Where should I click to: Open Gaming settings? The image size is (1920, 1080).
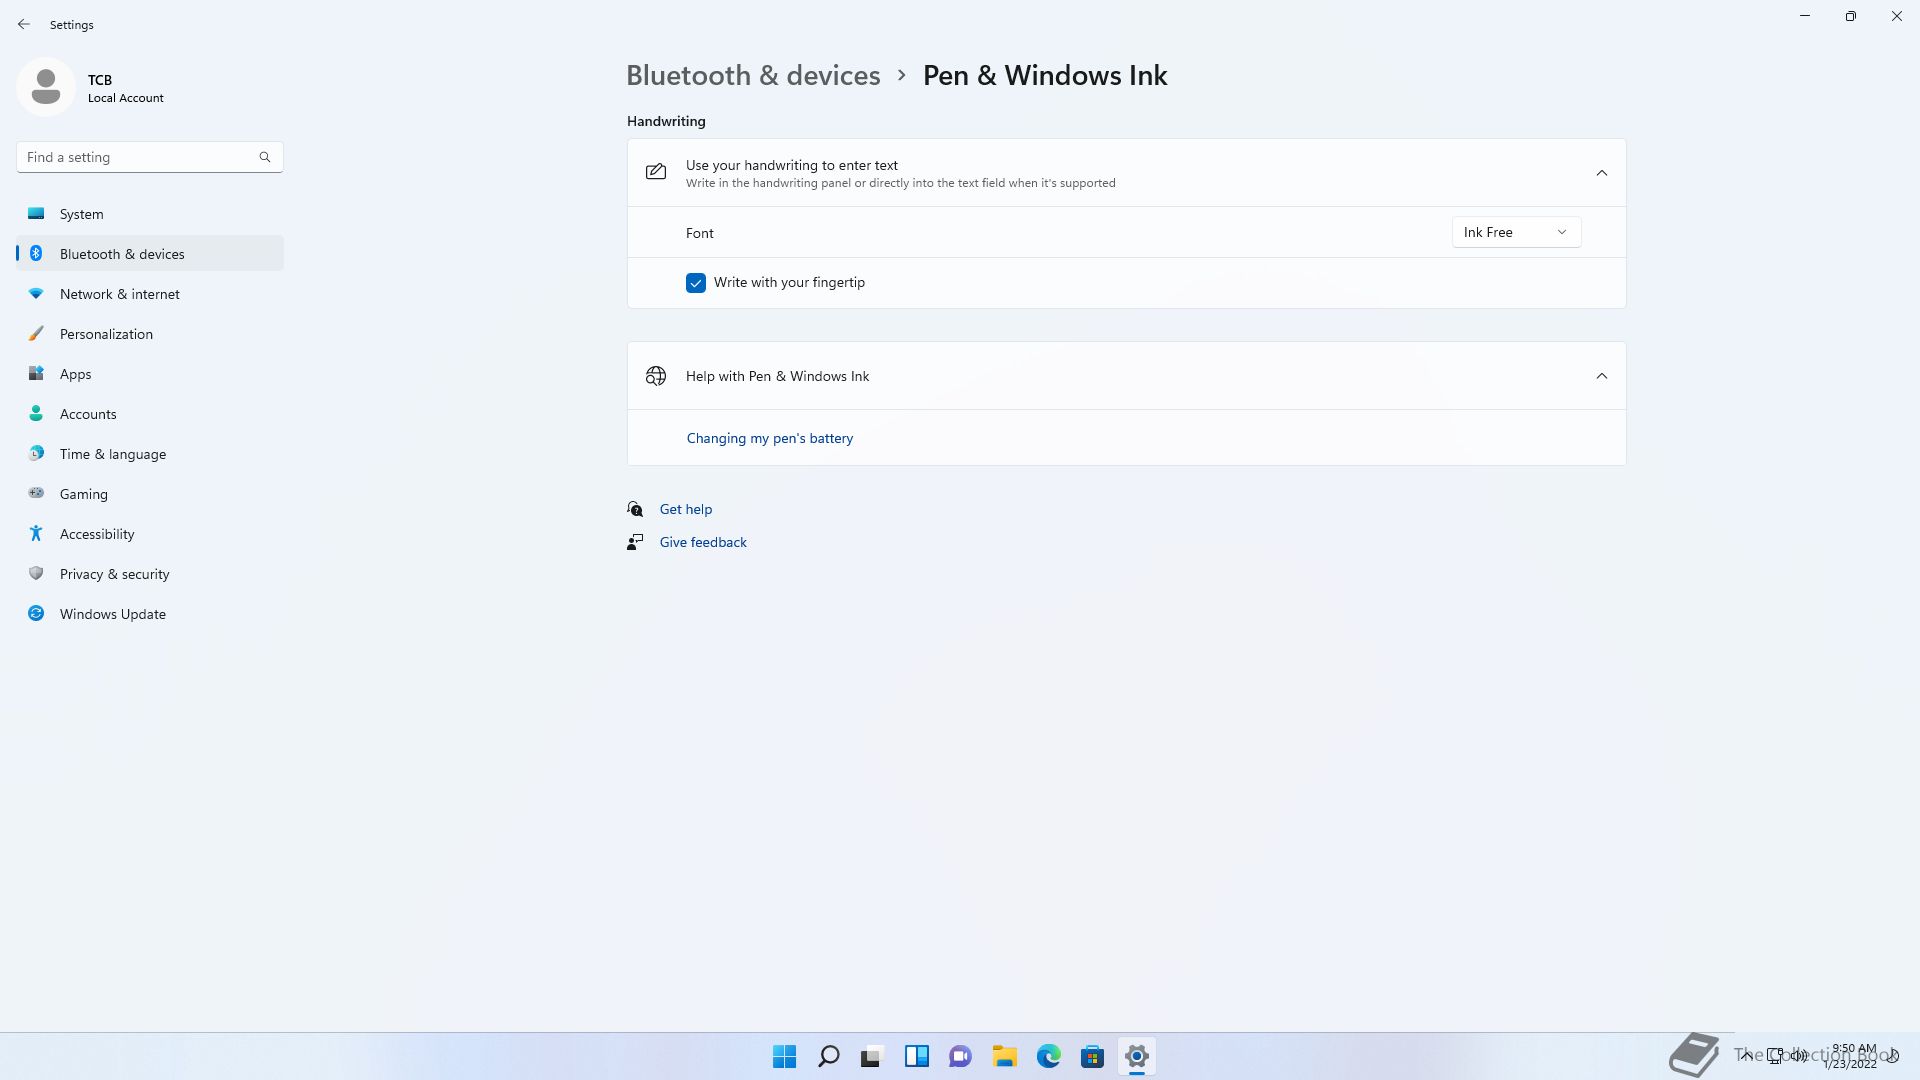pyautogui.click(x=150, y=494)
